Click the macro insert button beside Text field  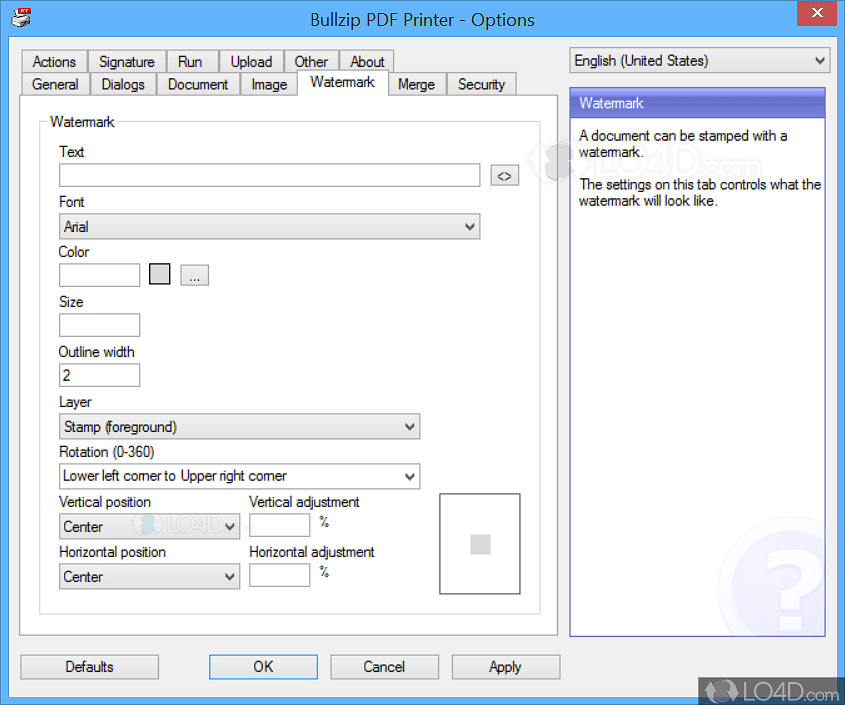504,176
